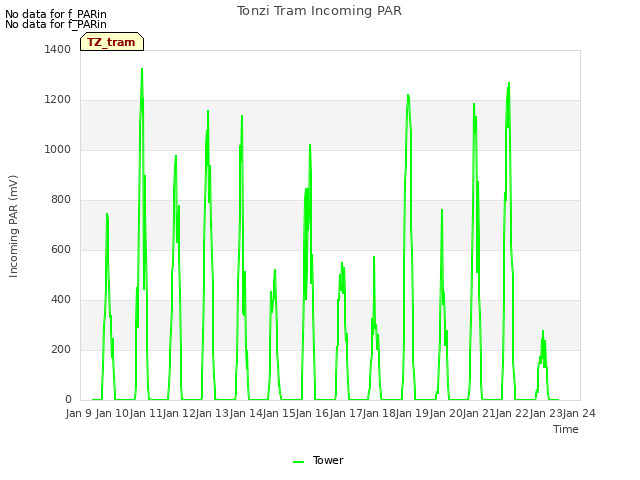Click the 1400 y-axis tick label
Viewport: 640px width, 480px height.
point(58,49)
